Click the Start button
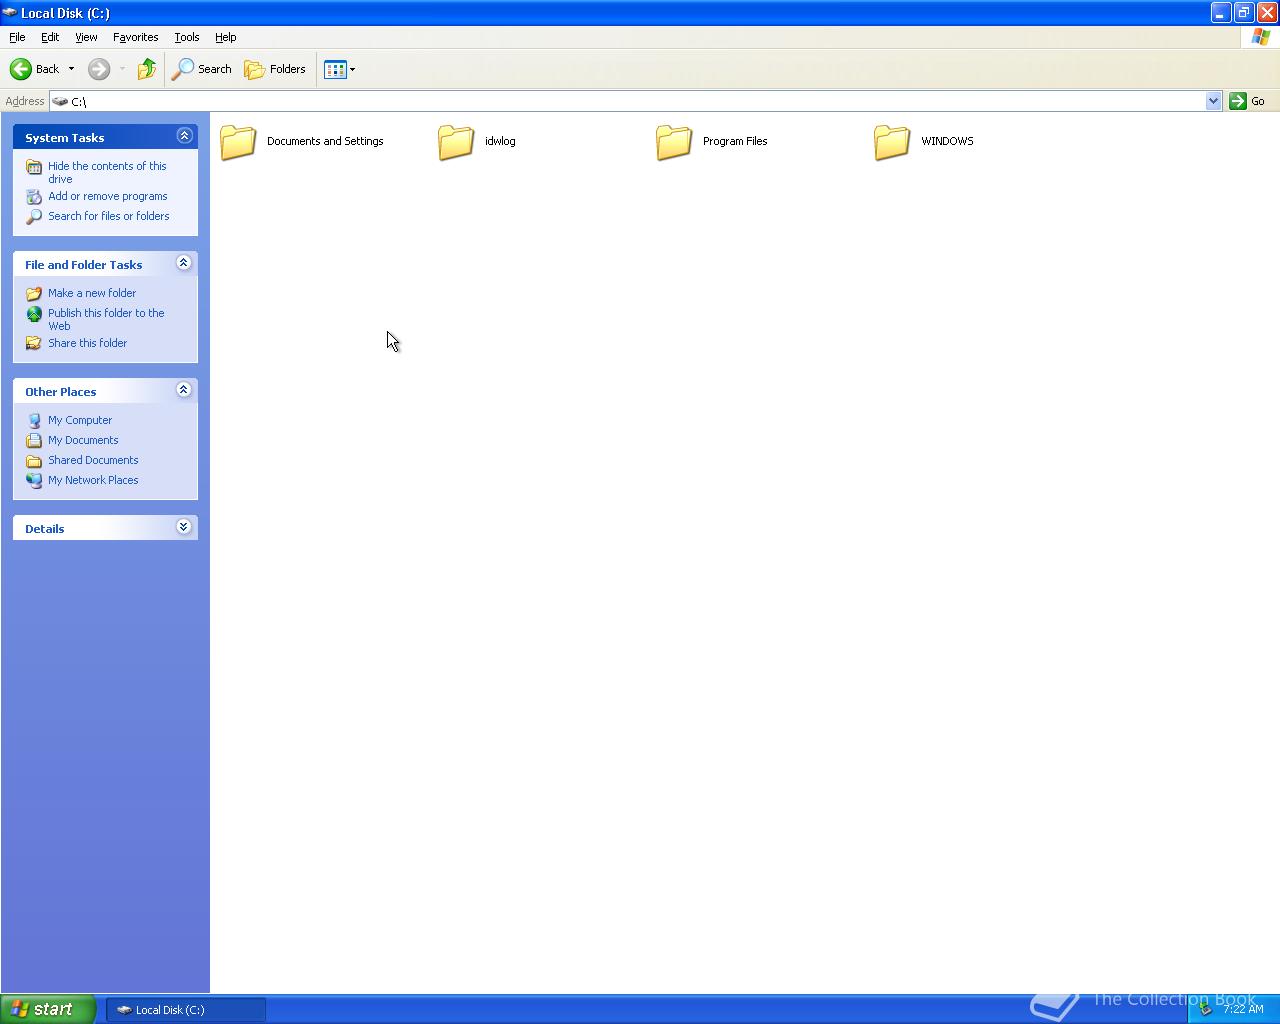The height and width of the screenshot is (1024, 1280). [49, 1009]
